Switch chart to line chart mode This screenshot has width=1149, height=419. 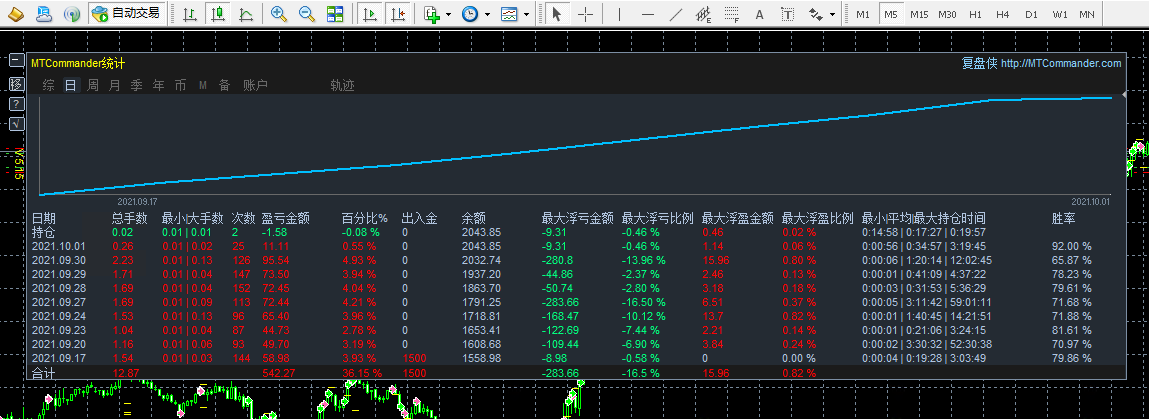tap(246, 13)
